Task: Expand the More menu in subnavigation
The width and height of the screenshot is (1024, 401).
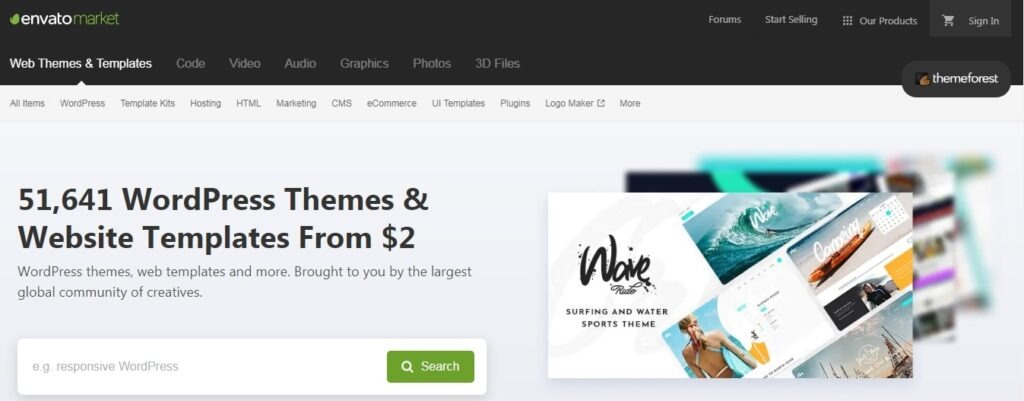Action: [x=630, y=103]
